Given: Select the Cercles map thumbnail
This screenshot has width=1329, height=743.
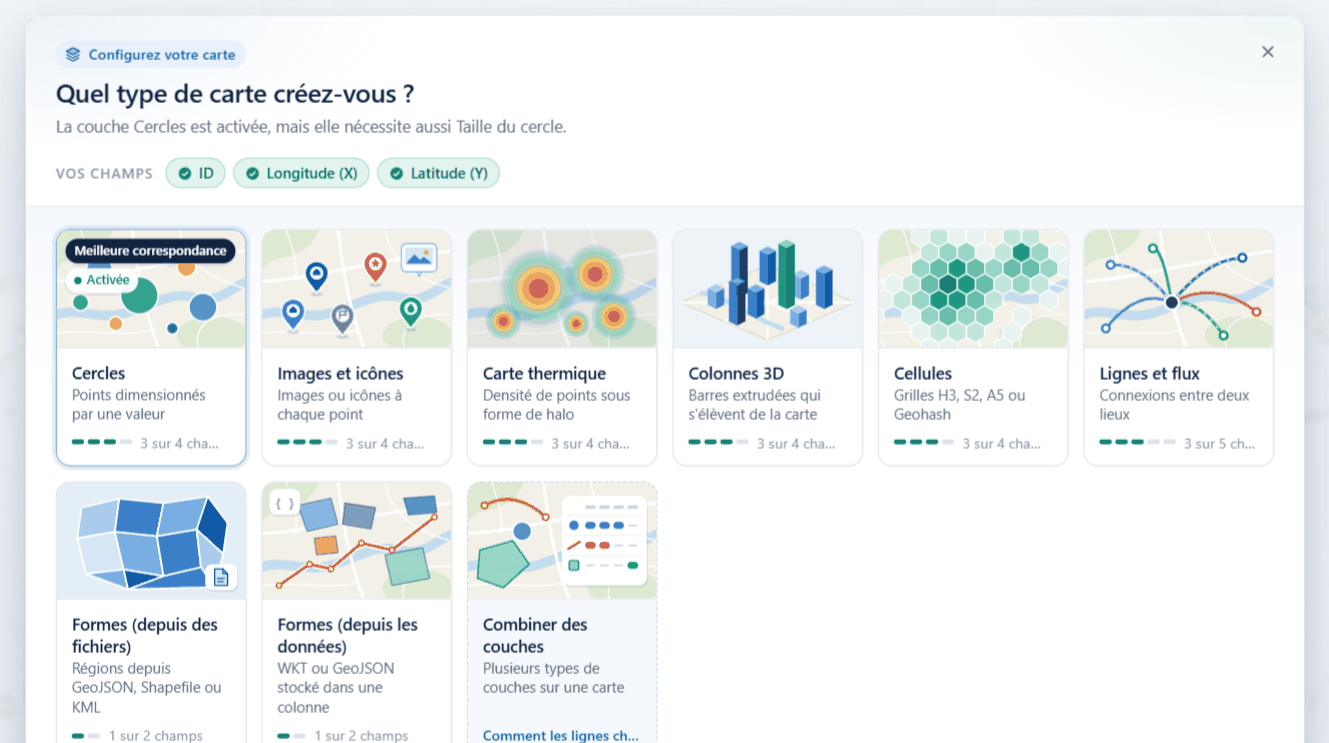Looking at the screenshot, I should [151, 289].
